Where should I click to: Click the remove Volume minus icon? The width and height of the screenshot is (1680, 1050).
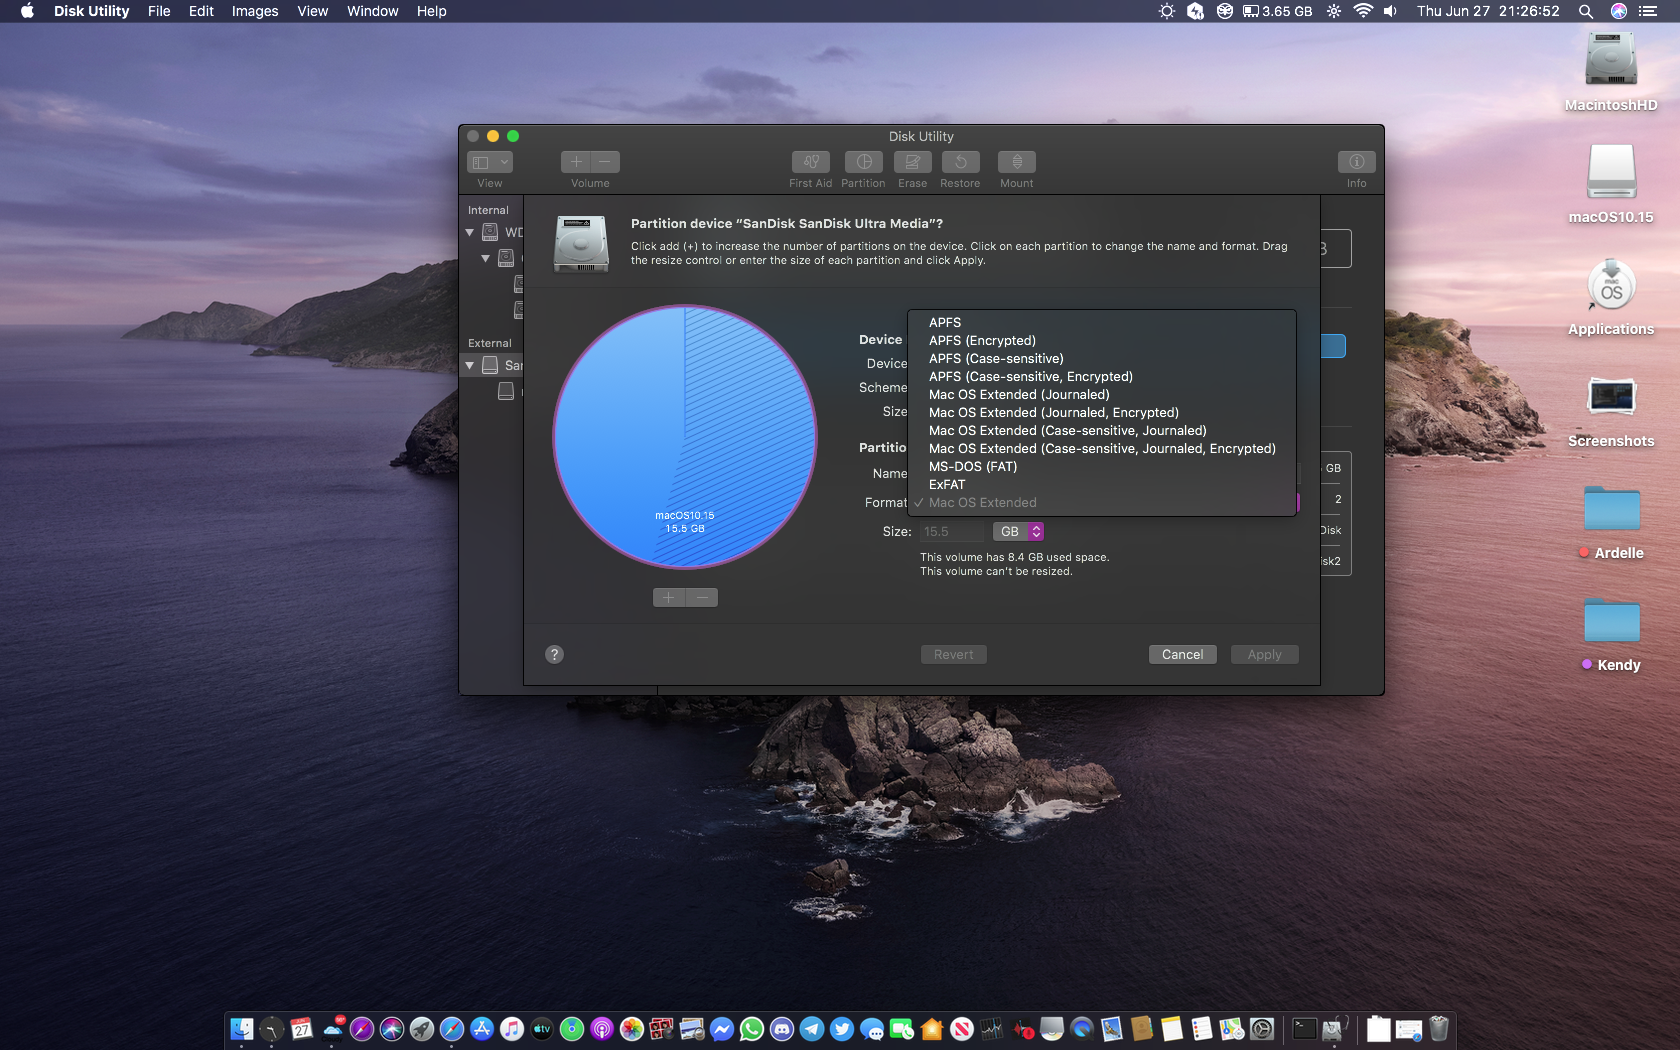tap(605, 162)
